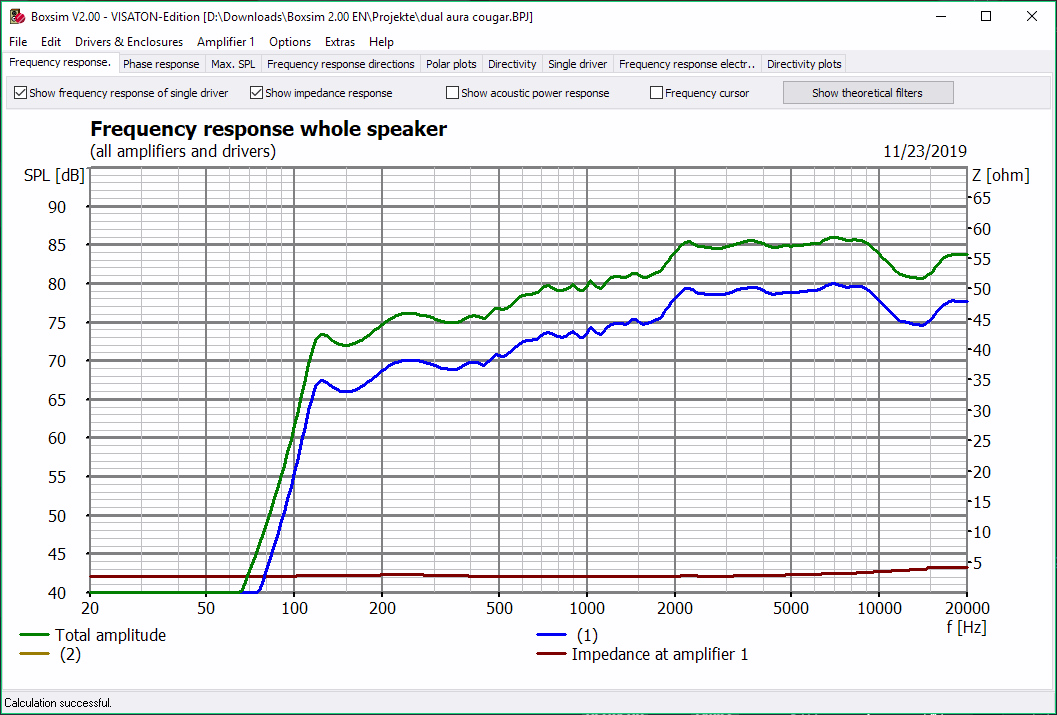Open the Frequency response electr.. tab

tap(688, 64)
